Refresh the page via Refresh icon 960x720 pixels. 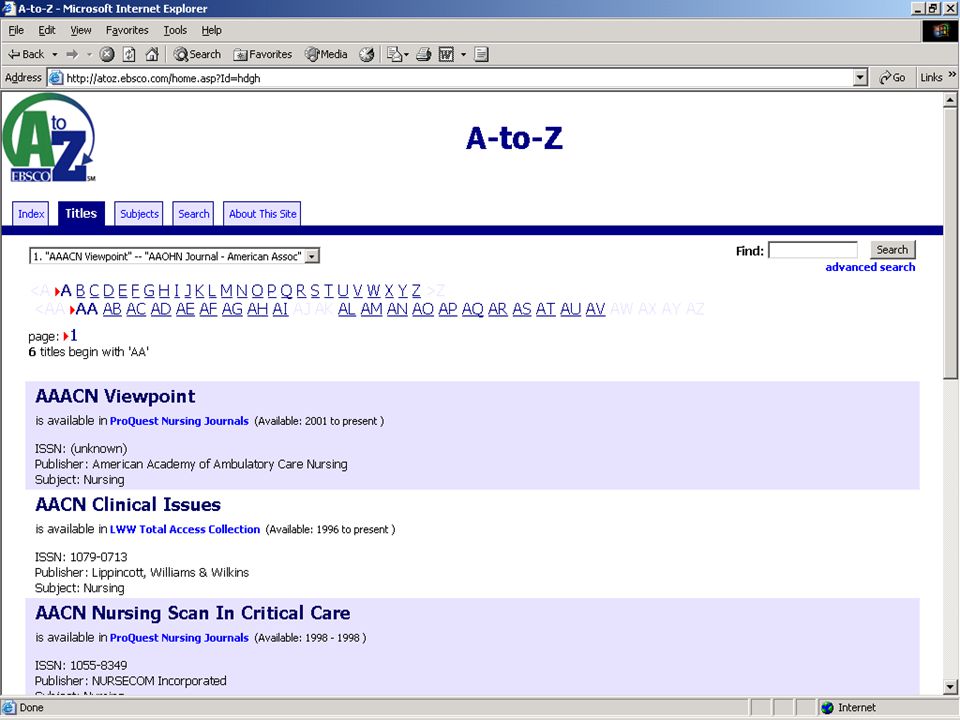[129, 54]
